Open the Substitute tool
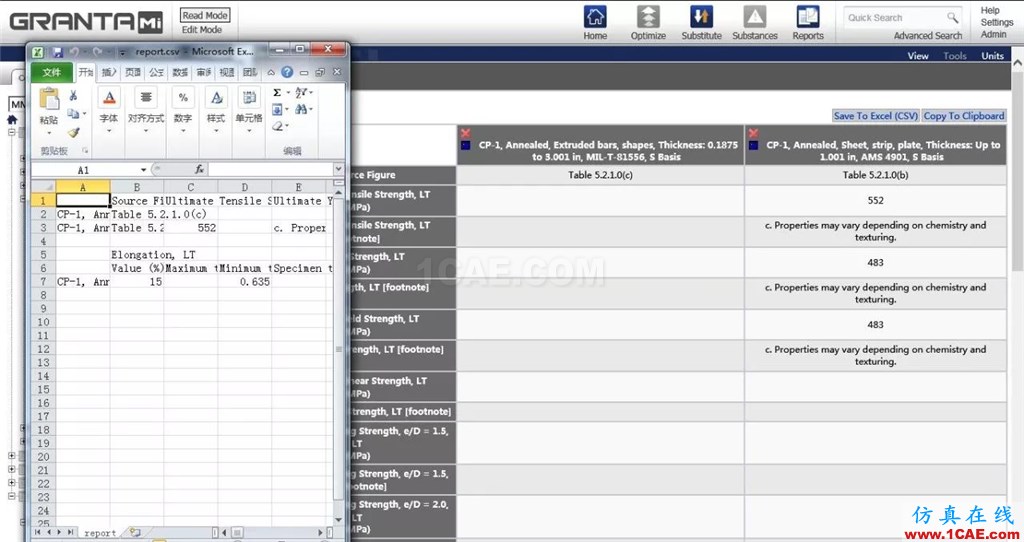The height and width of the screenshot is (542, 1024). point(701,17)
